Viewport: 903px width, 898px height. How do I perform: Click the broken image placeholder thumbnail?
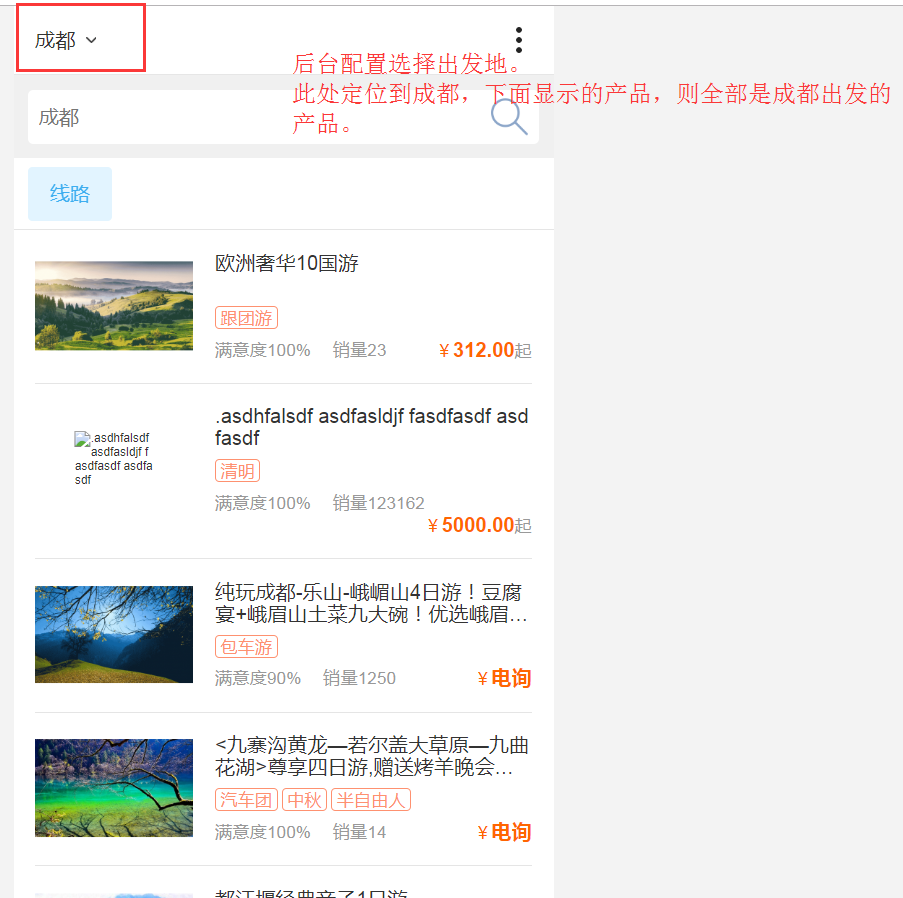(x=113, y=458)
